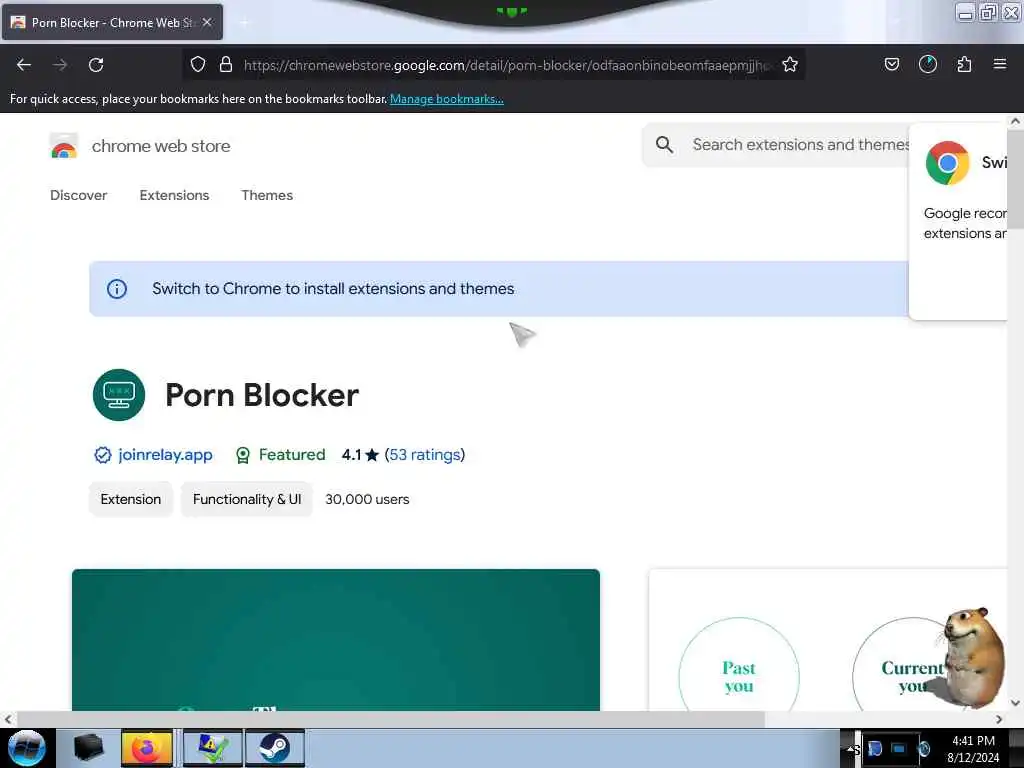Click the Extension category chip
The image size is (1024, 768).
[131, 499]
